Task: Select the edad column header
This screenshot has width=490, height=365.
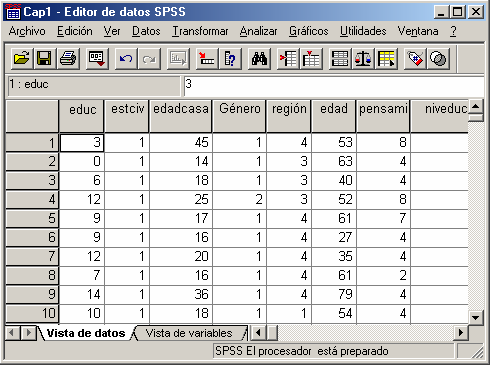Action: (x=333, y=116)
